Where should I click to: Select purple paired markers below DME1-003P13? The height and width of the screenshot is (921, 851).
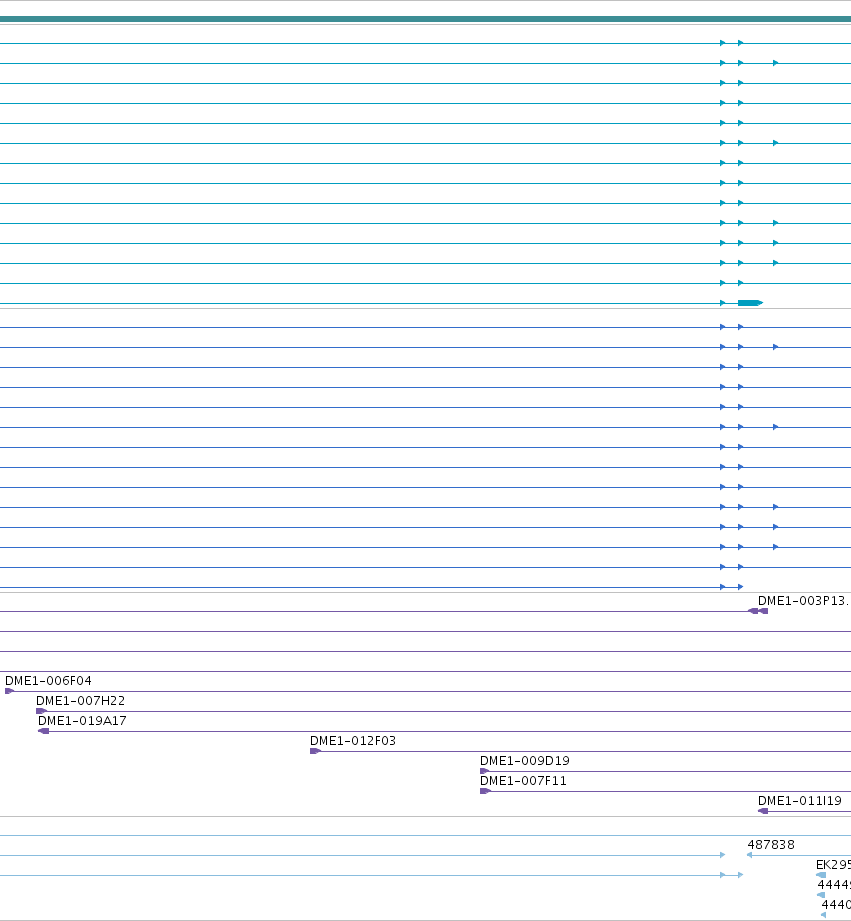coord(758,611)
